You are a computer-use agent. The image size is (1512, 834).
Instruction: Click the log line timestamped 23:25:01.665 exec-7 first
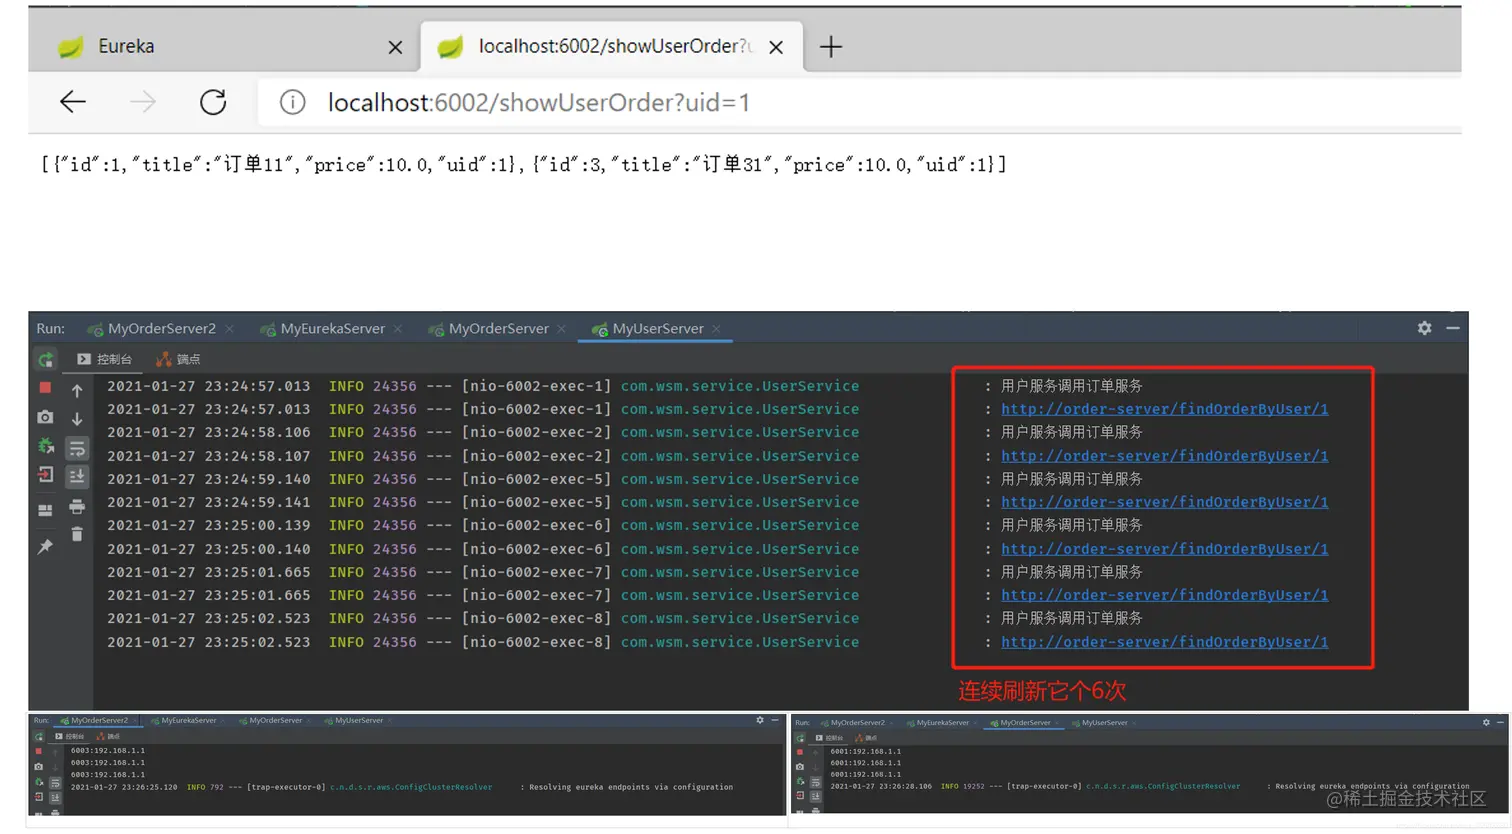pyautogui.click(x=624, y=572)
